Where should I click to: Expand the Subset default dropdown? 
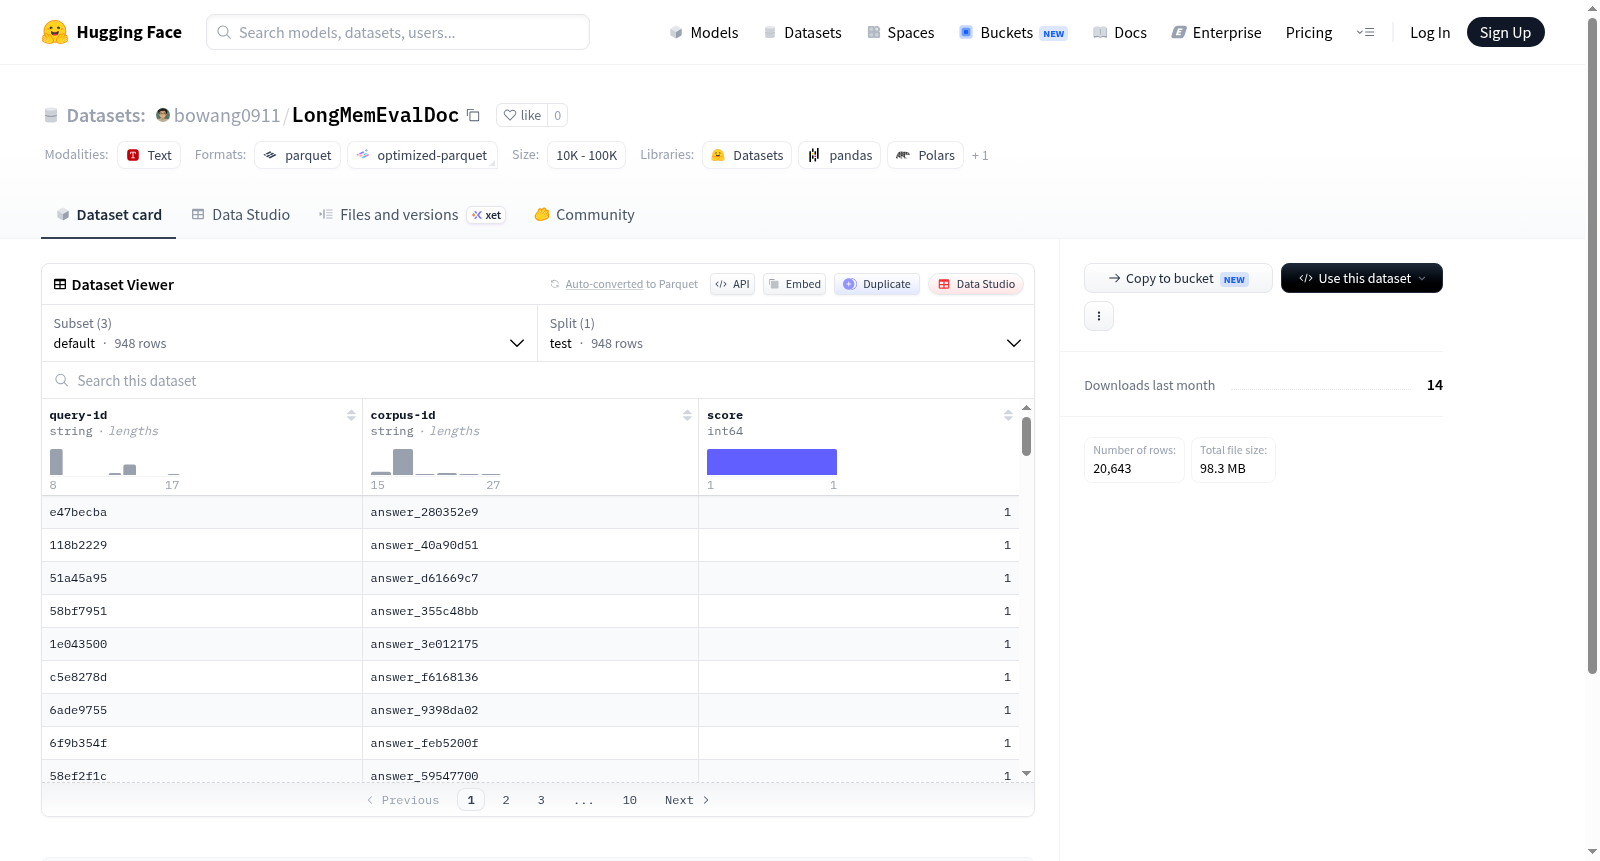point(289,333)
